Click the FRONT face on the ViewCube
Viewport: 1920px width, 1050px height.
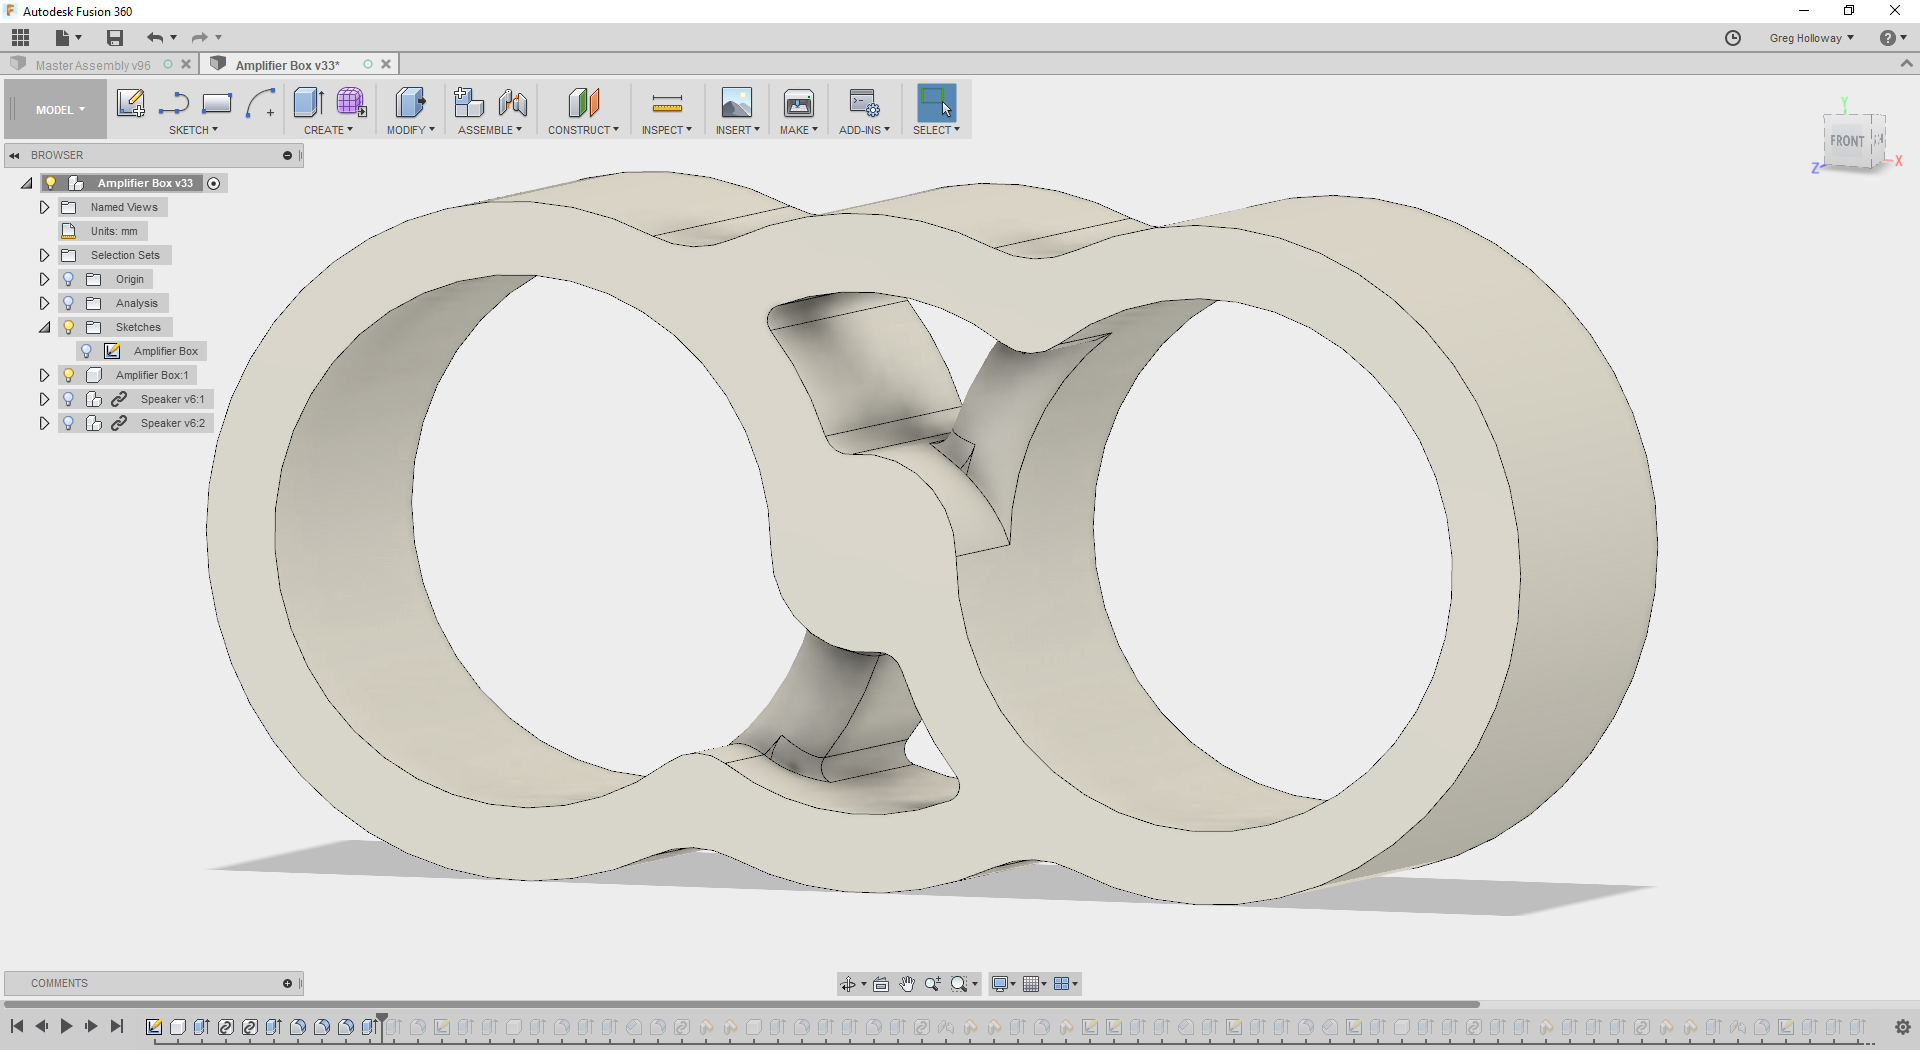(1848, 141)
